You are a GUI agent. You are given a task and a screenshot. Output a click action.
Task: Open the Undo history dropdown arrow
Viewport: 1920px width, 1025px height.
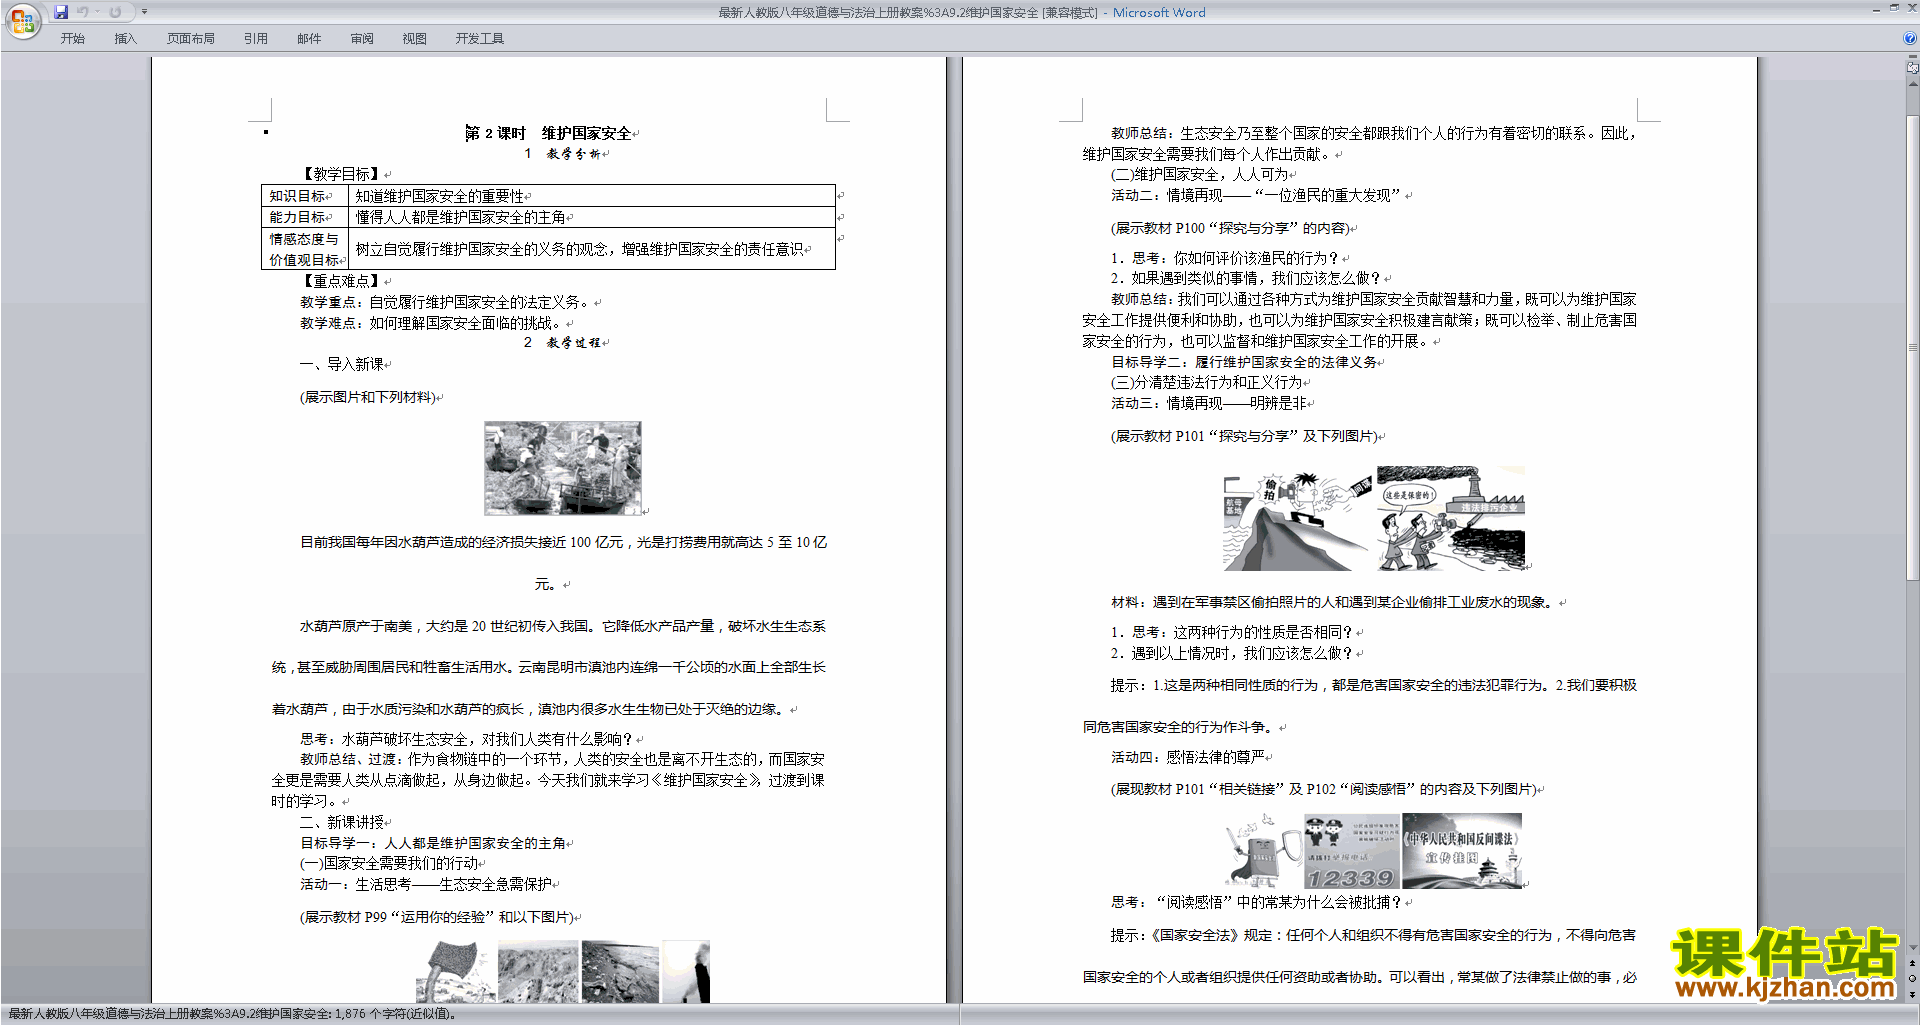(x=97, y=12)
